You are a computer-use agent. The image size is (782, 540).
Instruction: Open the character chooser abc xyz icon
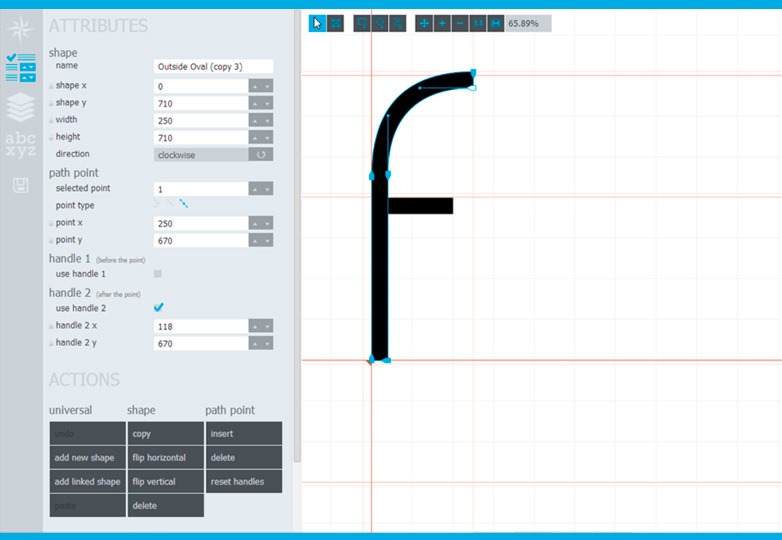[20, 145]
